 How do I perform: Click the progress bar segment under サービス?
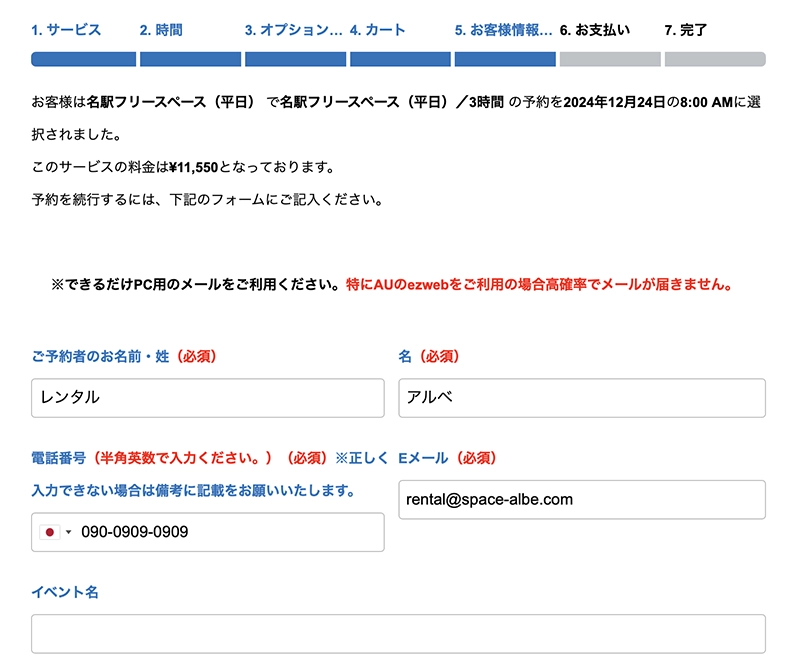pos(84,60)
